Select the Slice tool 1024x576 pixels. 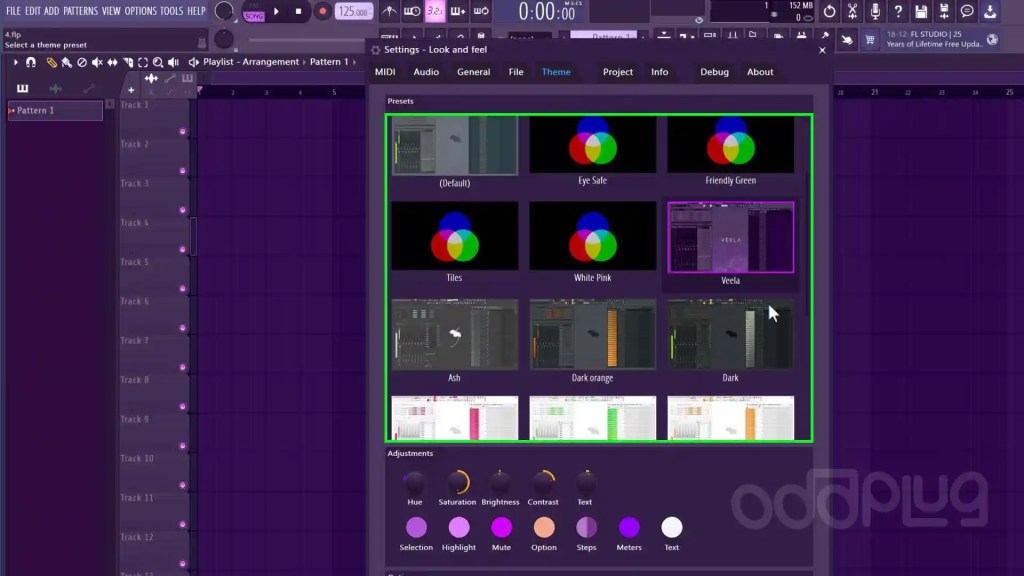click(x=127, y=62)
